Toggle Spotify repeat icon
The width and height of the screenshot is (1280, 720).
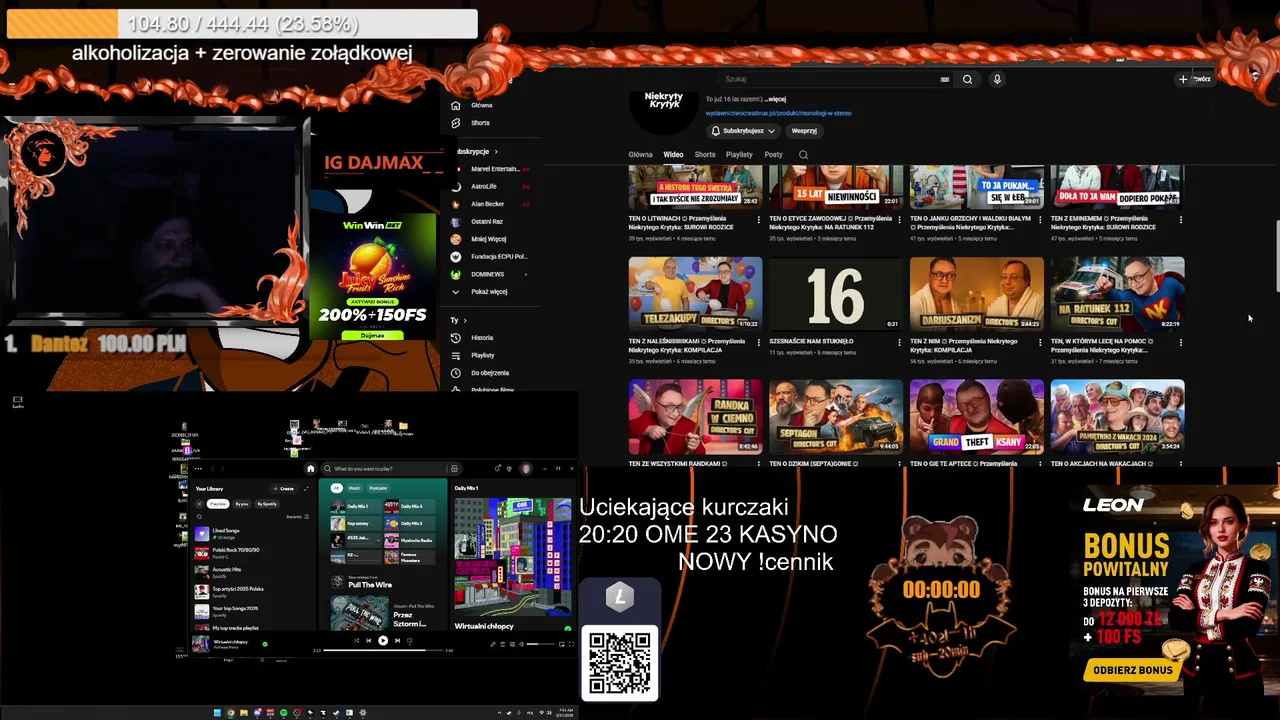[410, 640]
